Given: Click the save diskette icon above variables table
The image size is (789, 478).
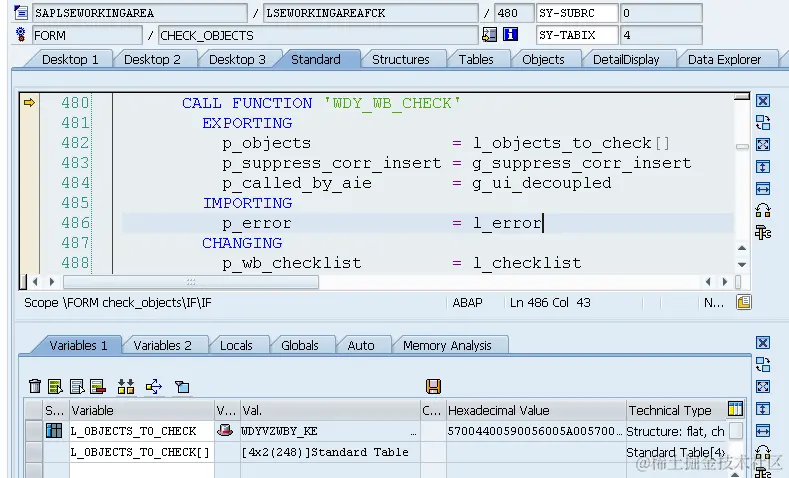Looking at the screenshot, I should (433, 386).
